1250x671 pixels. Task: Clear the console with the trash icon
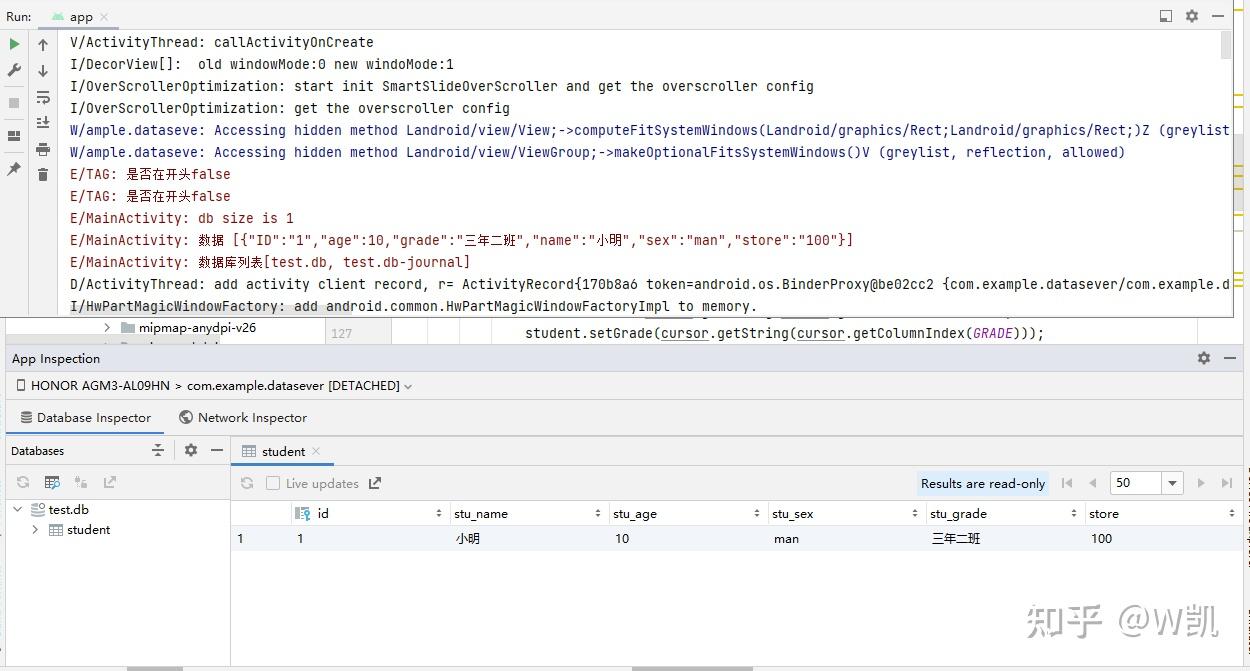click(x=43, y=175)
